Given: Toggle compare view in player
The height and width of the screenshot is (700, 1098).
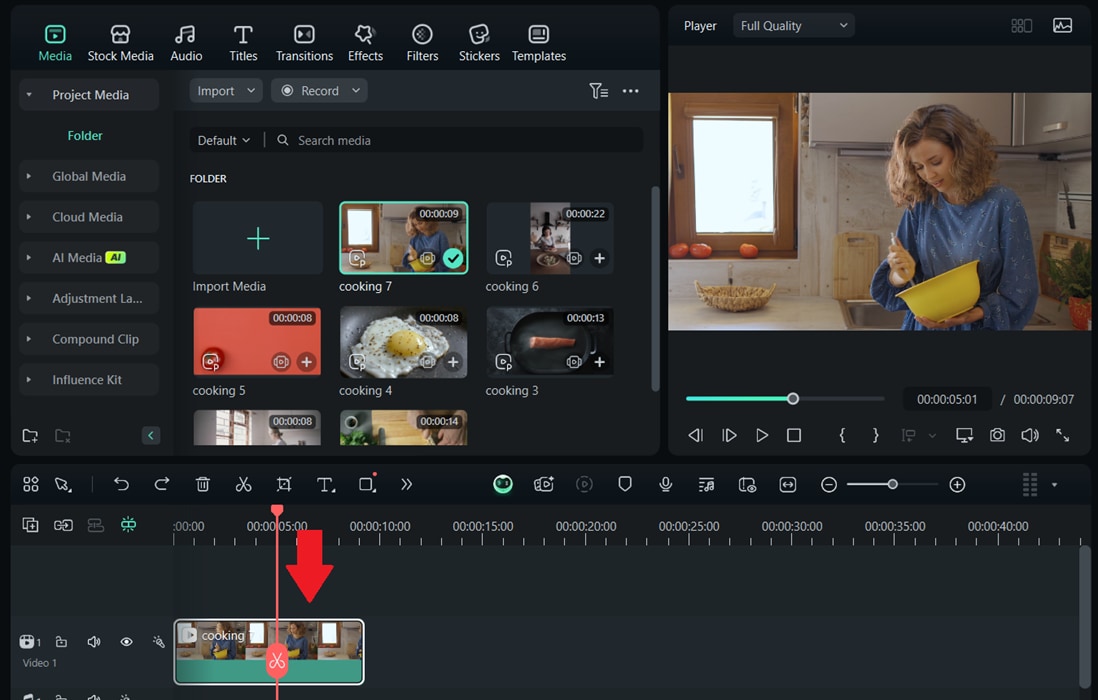Looking at the screenshot, I should tap(1022, 26).
